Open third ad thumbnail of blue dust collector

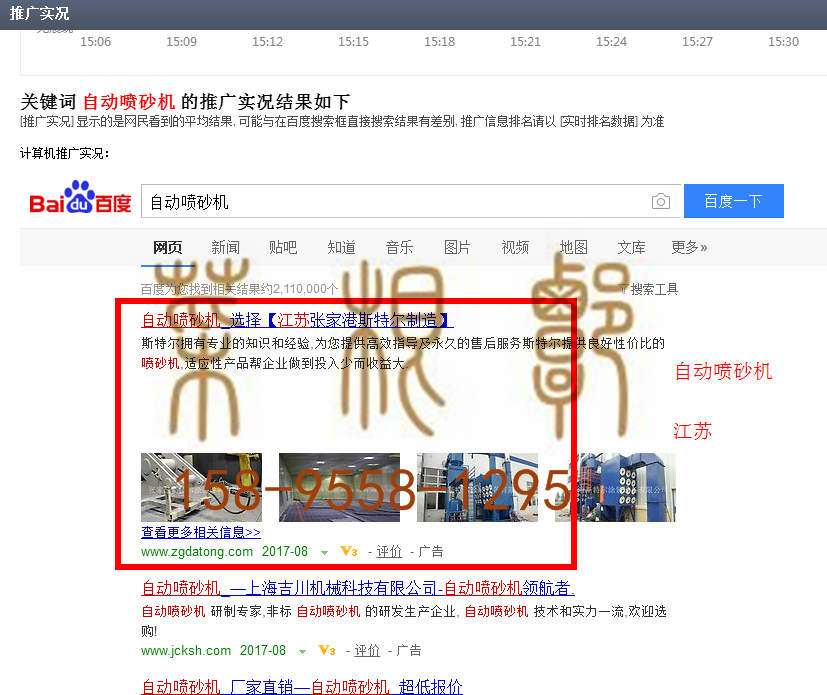click(x=477, y=487)
